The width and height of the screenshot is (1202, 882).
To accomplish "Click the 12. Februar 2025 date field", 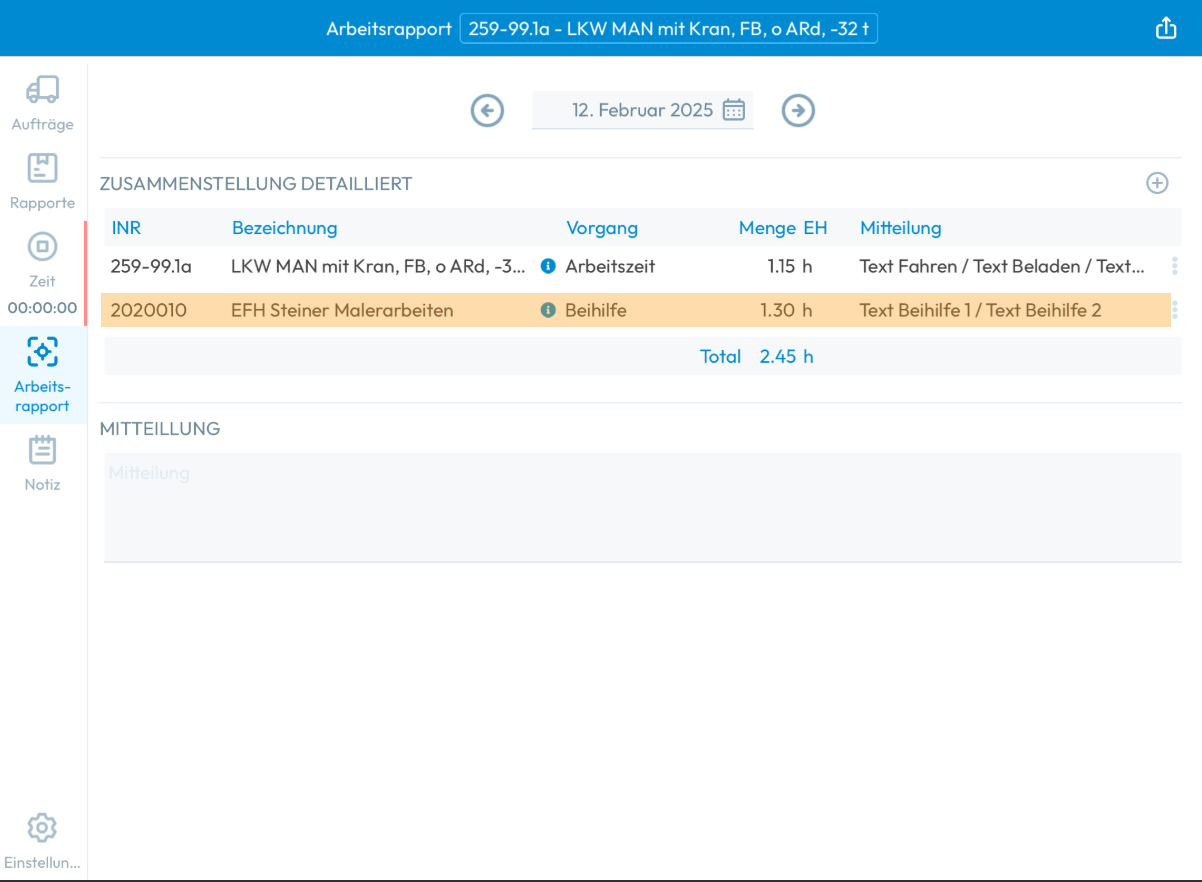I will [x=642, y=110].
